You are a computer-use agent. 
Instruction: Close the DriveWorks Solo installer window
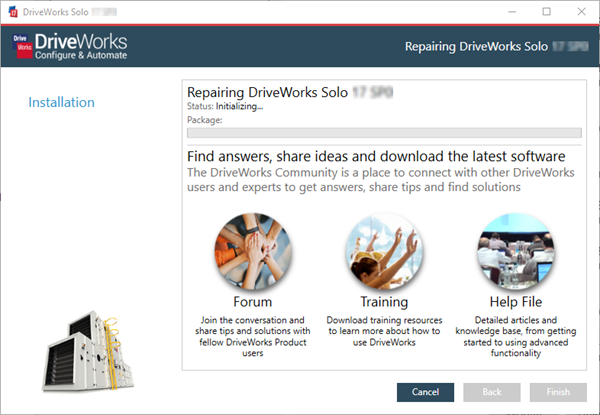click(x=582, y=12)
